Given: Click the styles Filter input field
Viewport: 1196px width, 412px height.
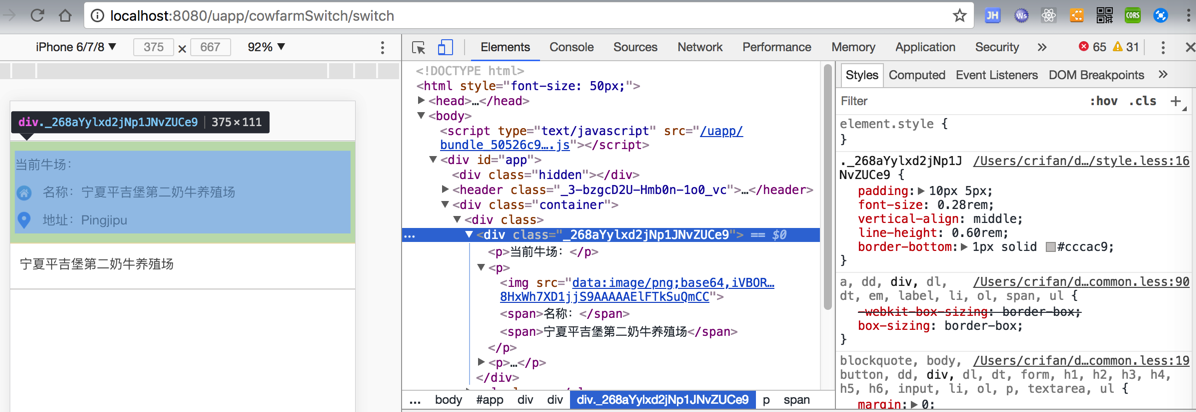Looking at the screenshot, I should point(961,101).
